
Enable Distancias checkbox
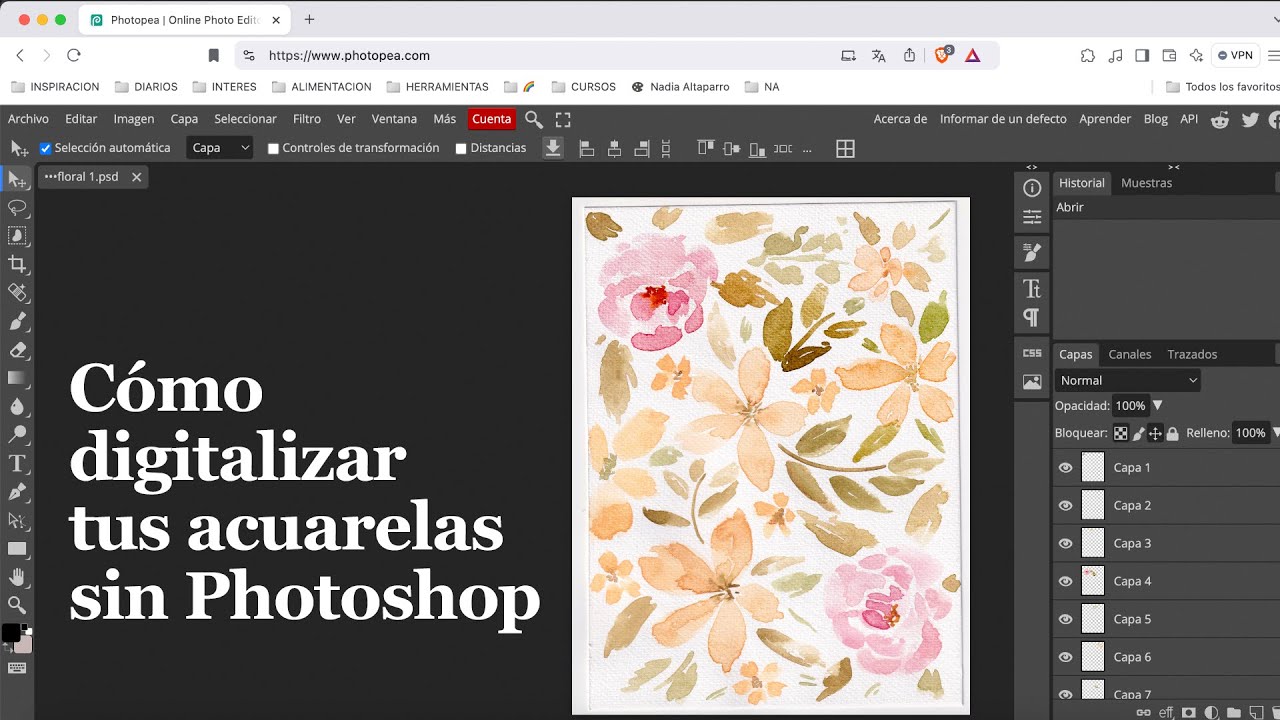click(461, 148)
